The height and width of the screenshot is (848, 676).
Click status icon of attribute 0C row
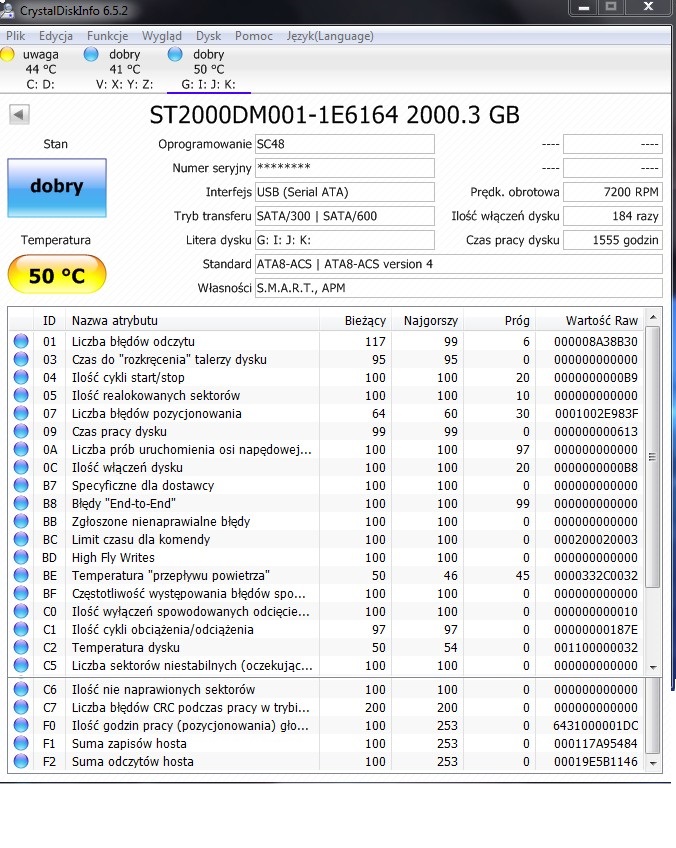click(x=21, y=467)
